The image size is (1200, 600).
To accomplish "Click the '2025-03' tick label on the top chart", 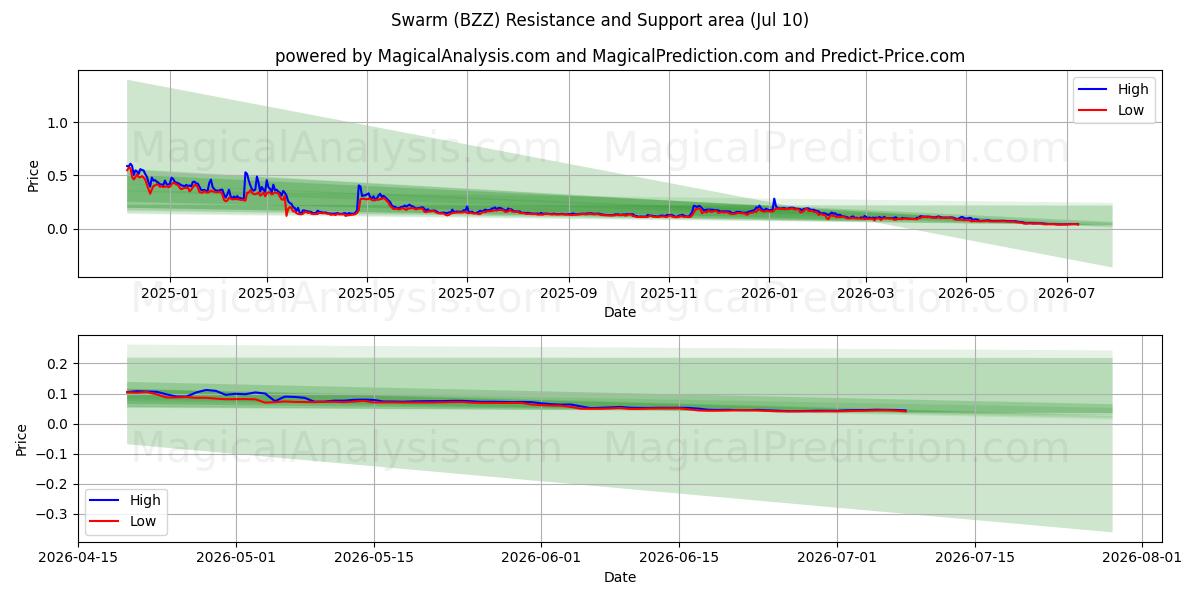I will click(x=267, y=293).
